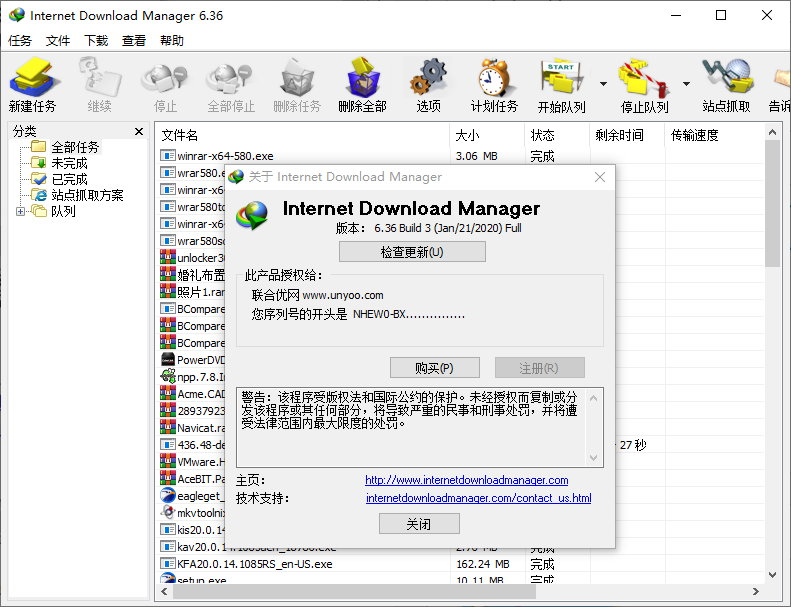Click the file list scroll-down arrow
Viewport: 791px width, 607px height.
[x=772, y=575]
